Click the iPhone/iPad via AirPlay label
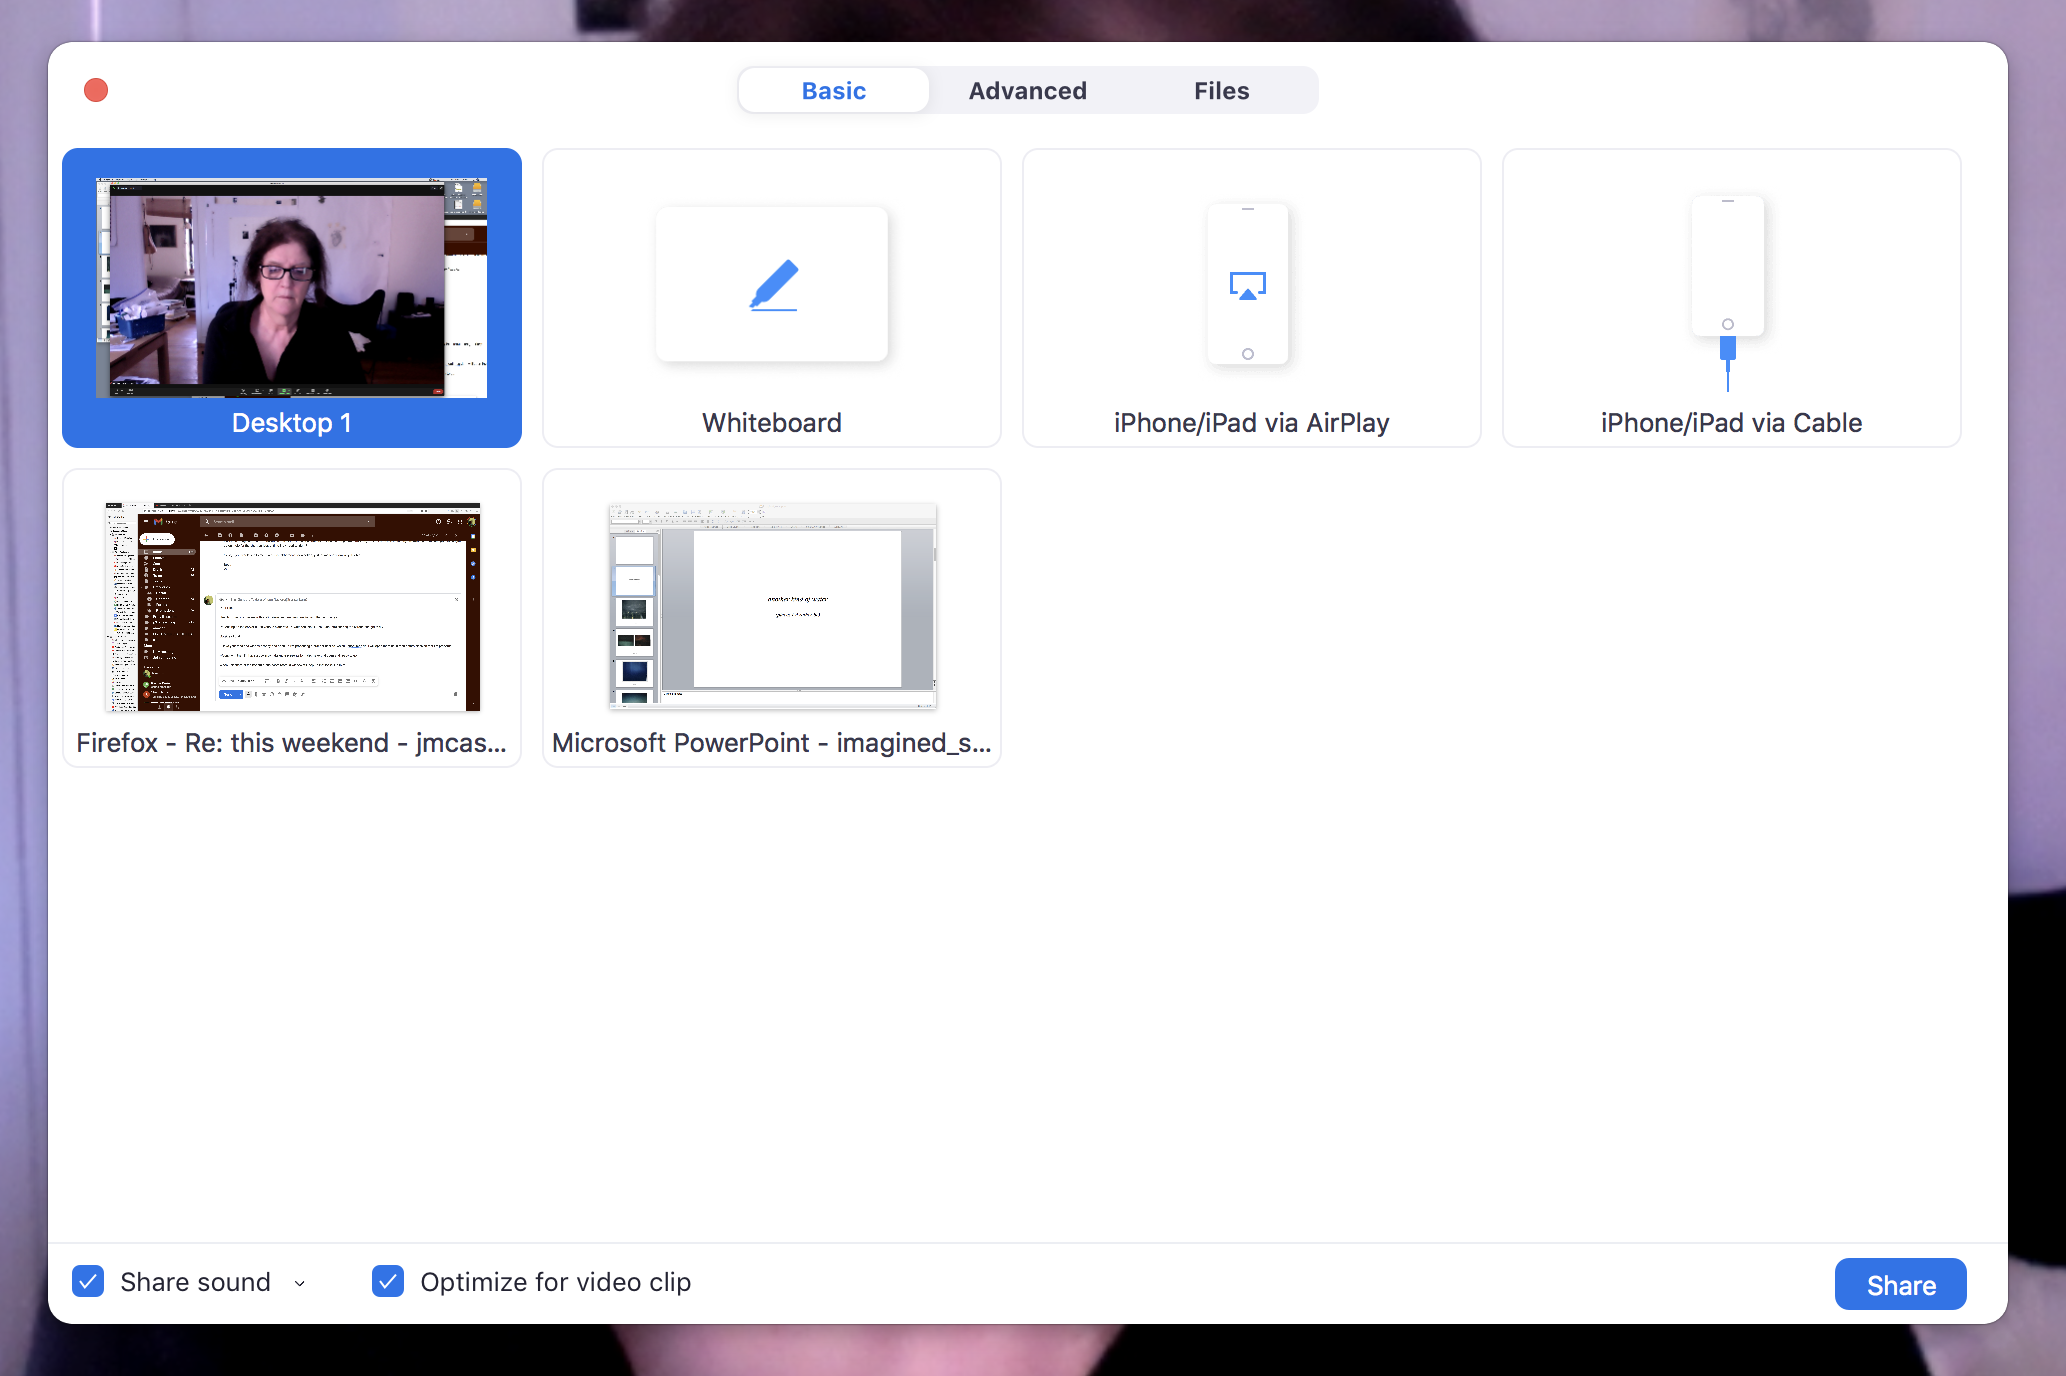2066x1376 pixels. (1252, 423)
